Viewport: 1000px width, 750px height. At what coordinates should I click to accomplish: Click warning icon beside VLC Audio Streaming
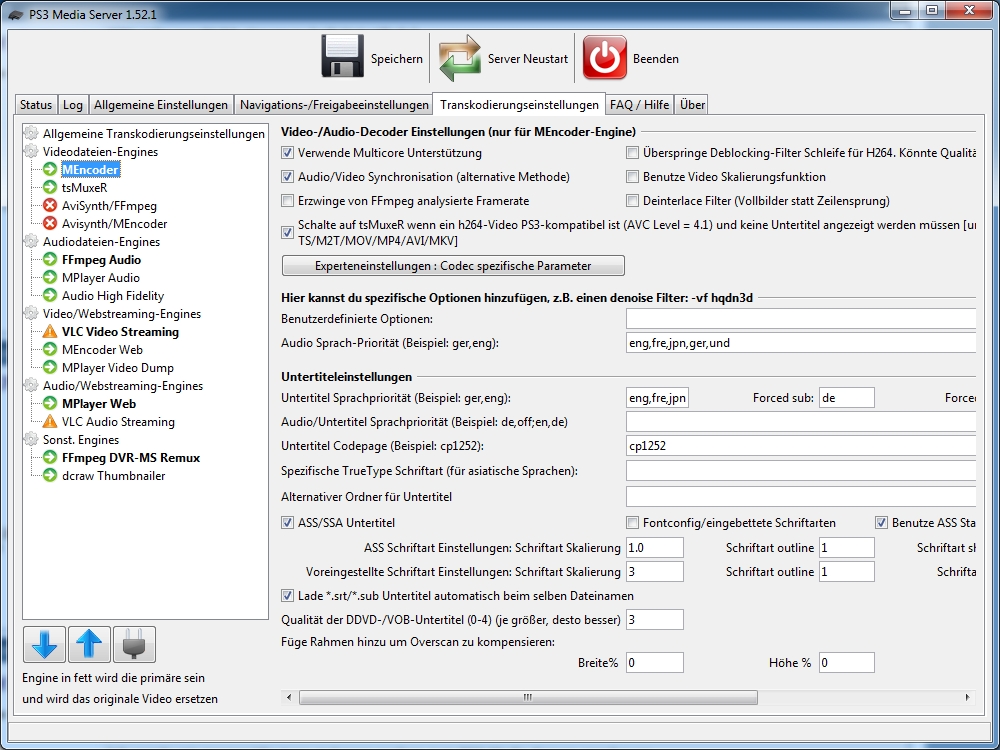click(x=50, y=422)
